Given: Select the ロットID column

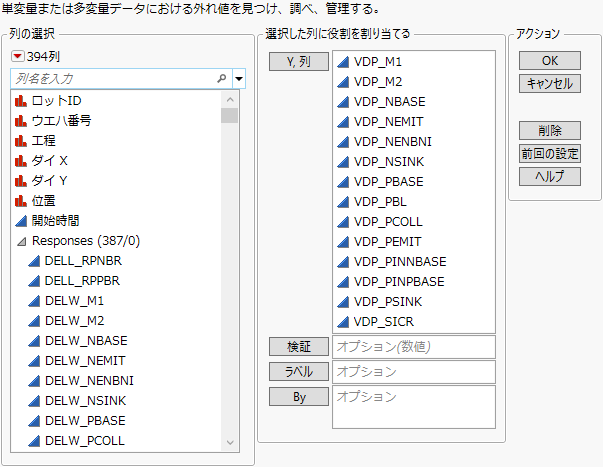Looking at the screenshot, I should (57, 101).
